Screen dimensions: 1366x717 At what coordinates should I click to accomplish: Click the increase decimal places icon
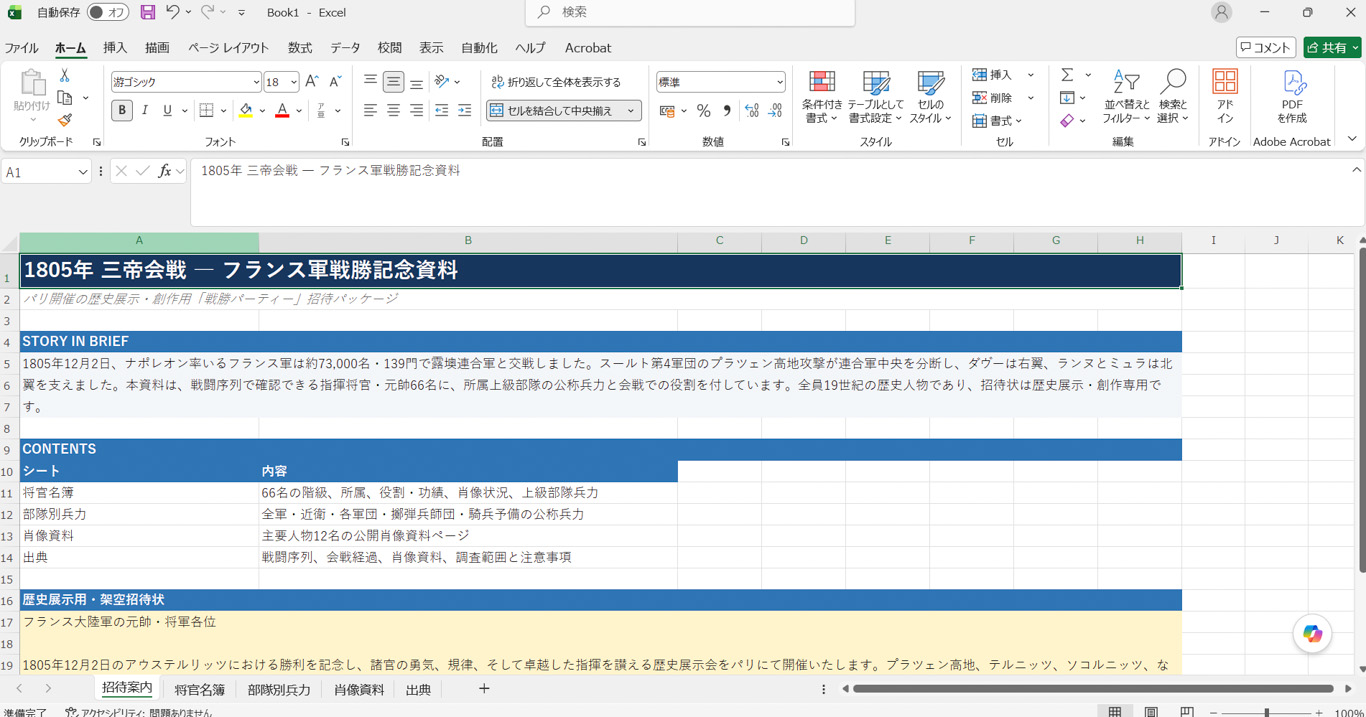tap(752, 111)
